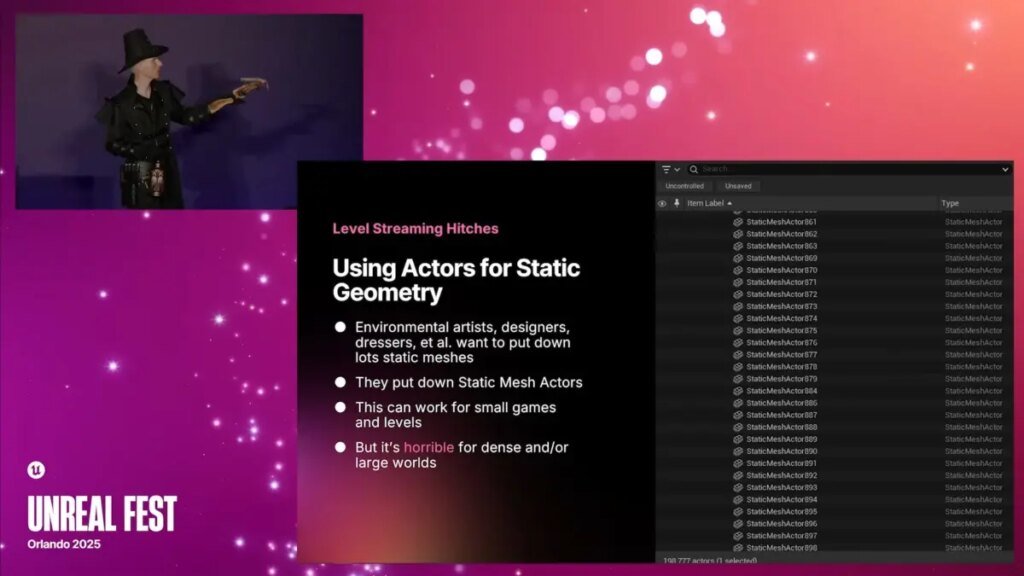This screenshot has width=1024, height=576.
Task: Toggle the Uncontrolled filter chip
Action: coord(685,186)
